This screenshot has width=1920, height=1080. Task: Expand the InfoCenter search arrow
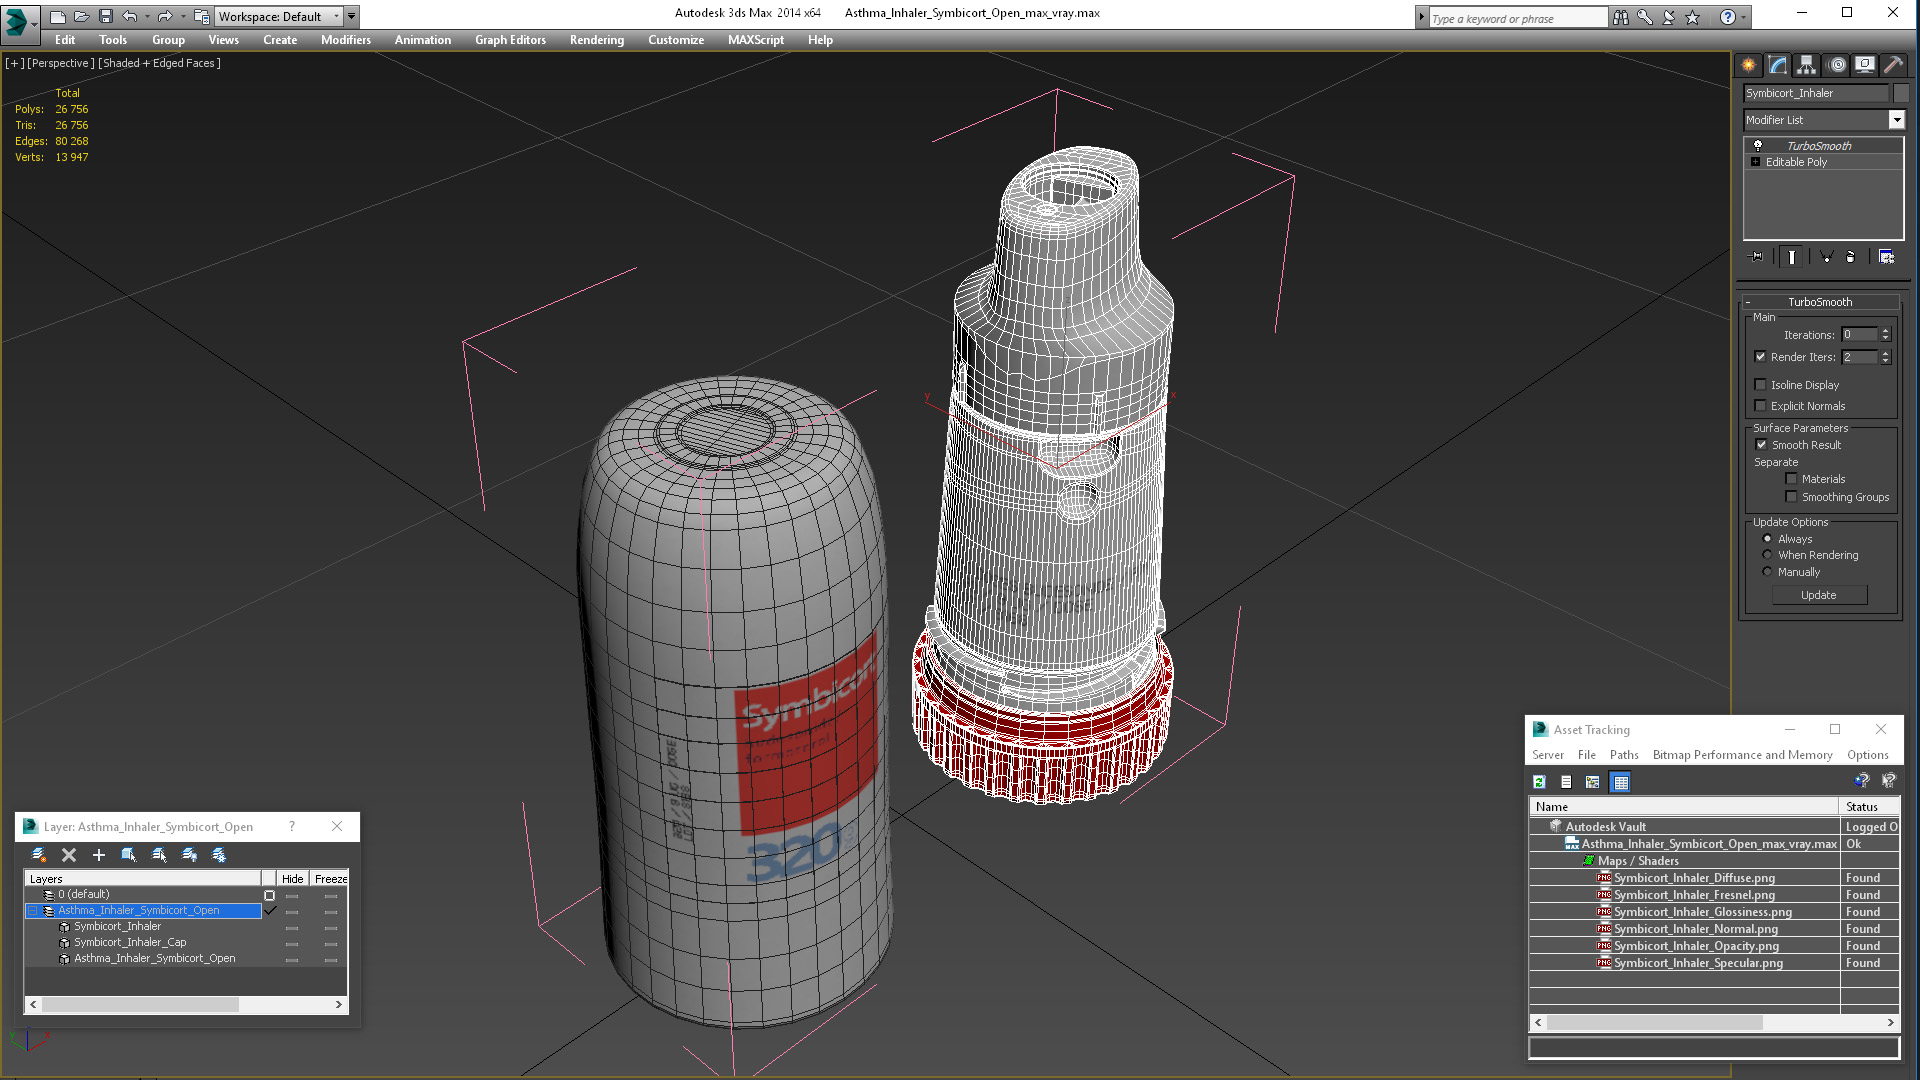pos(1421,17)
